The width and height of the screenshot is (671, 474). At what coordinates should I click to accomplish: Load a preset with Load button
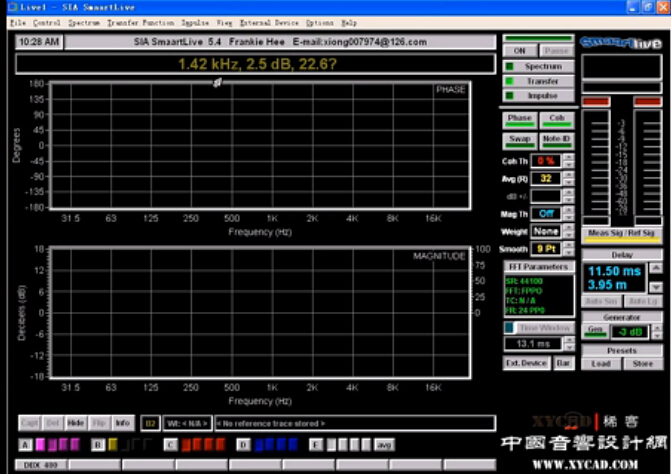(x=601, y=364)
